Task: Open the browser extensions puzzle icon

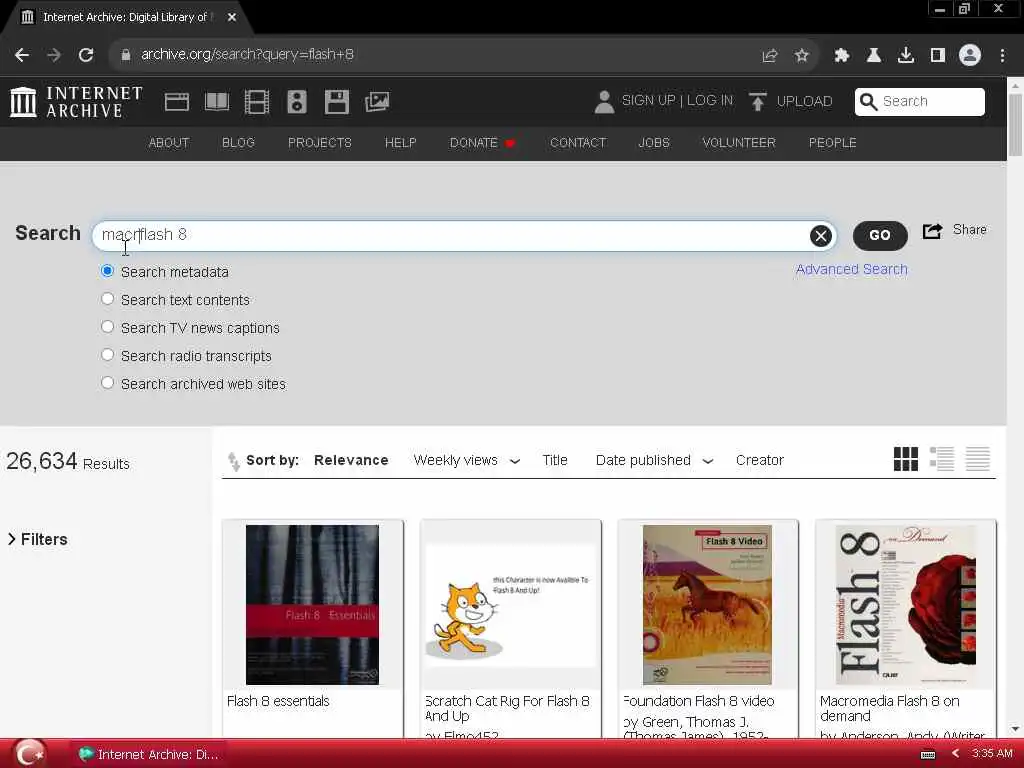Action: pyautogui.click(x=842, y=56)
